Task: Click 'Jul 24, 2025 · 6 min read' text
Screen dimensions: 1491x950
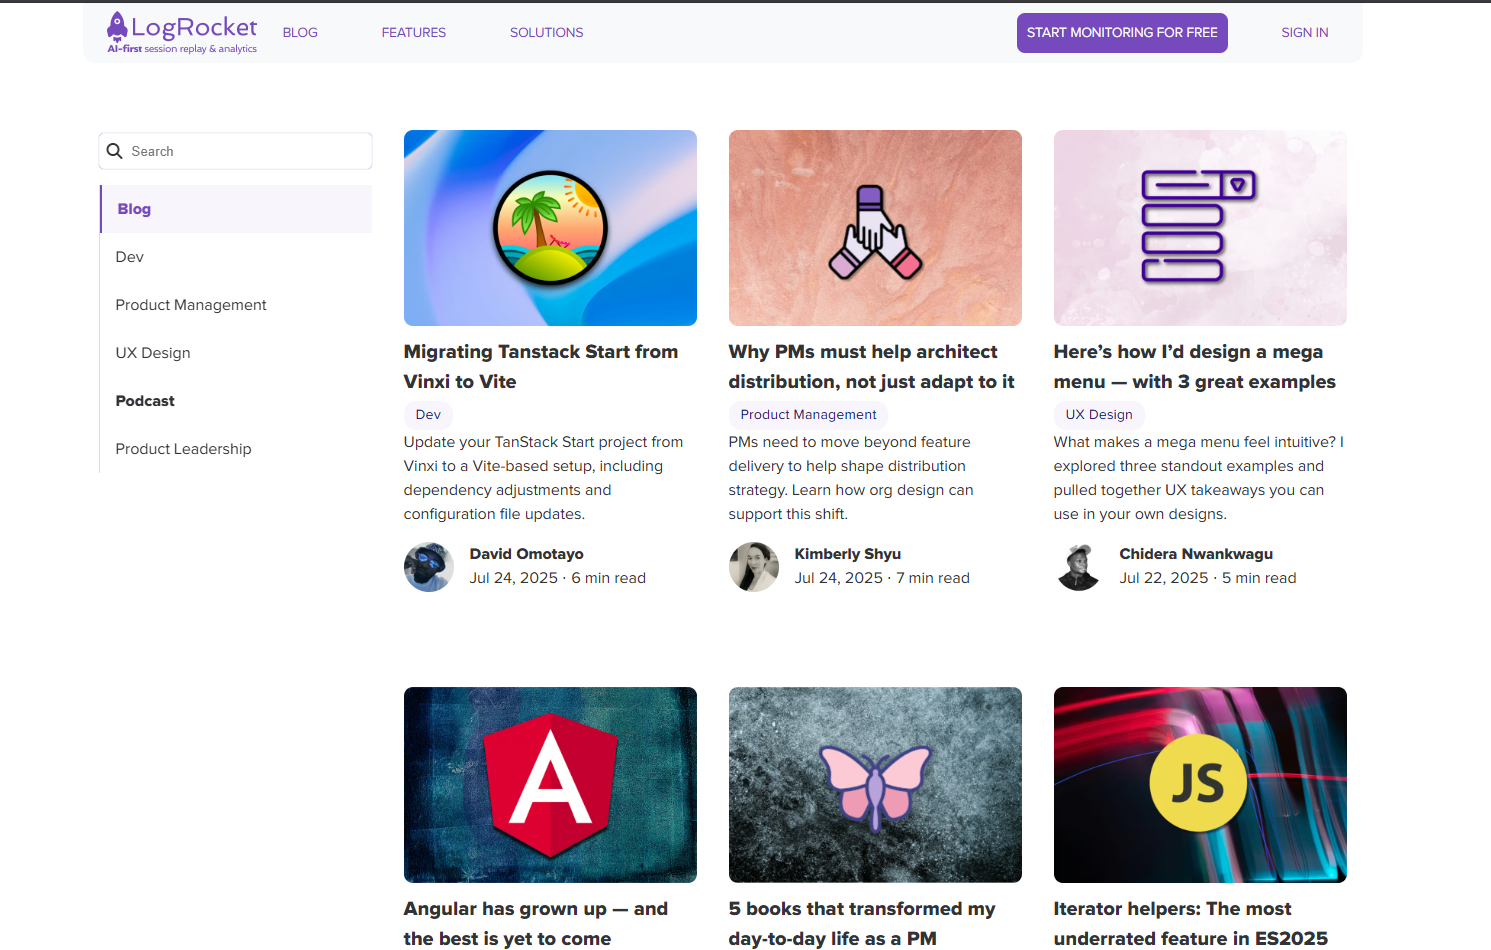Action: [558, 578]
